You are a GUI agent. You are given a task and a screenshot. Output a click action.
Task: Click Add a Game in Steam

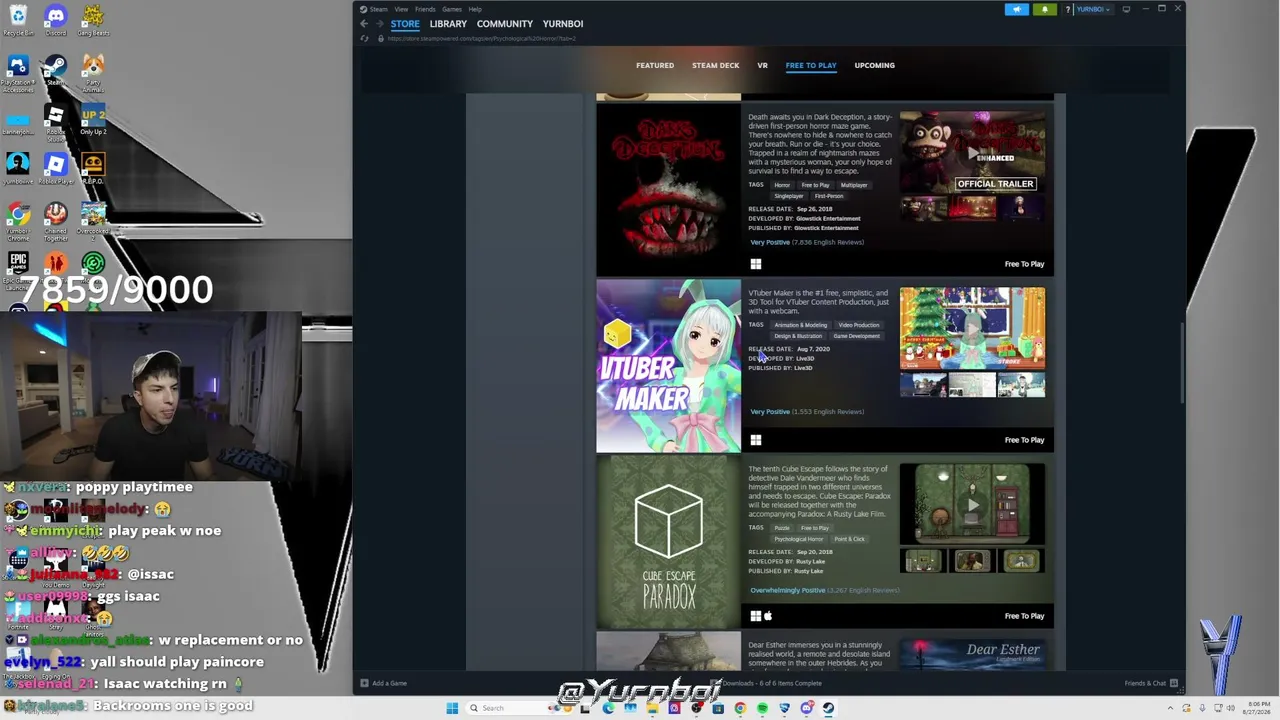click(384, 683)
